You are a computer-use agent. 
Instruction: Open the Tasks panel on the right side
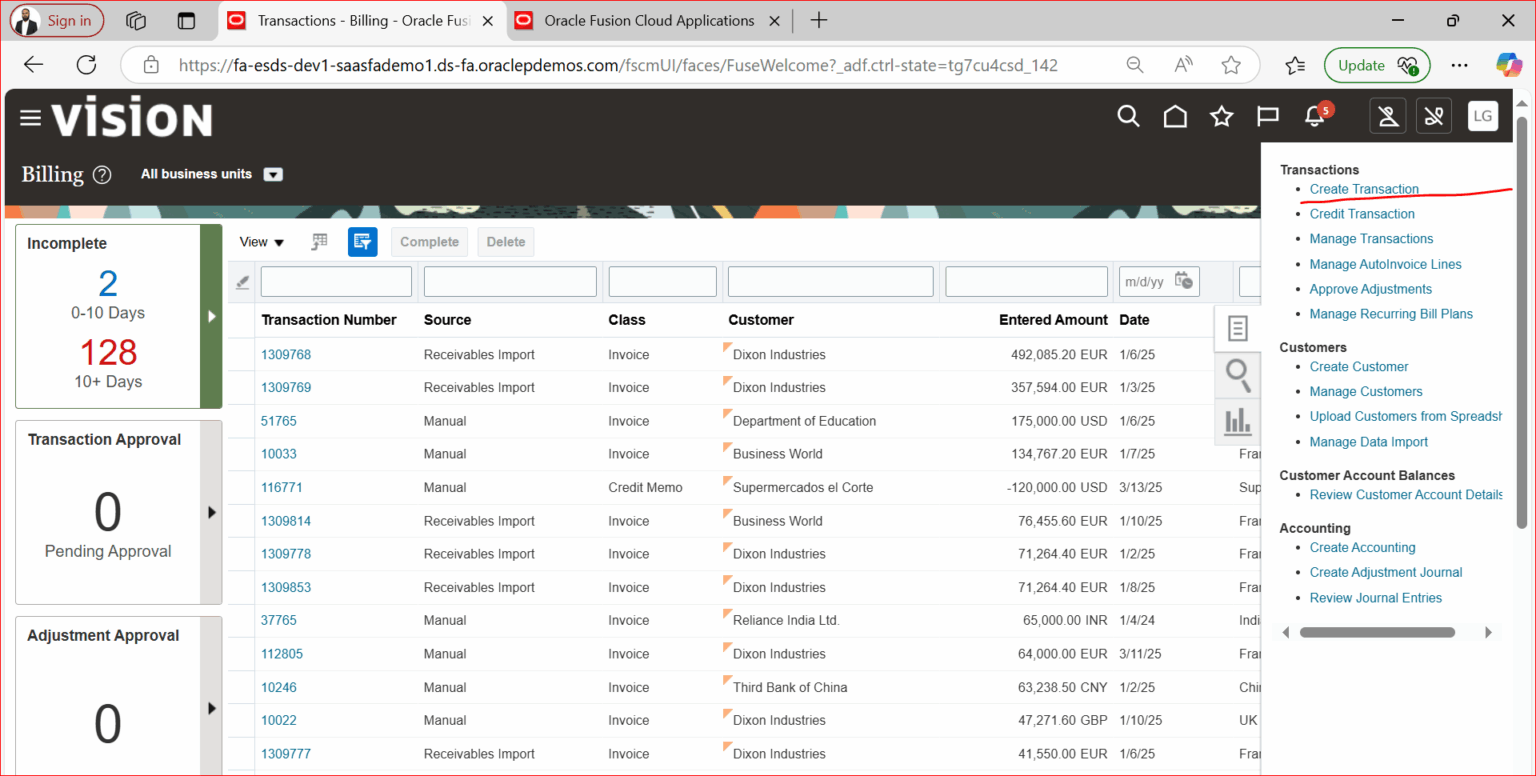[x=1238, y=328]
